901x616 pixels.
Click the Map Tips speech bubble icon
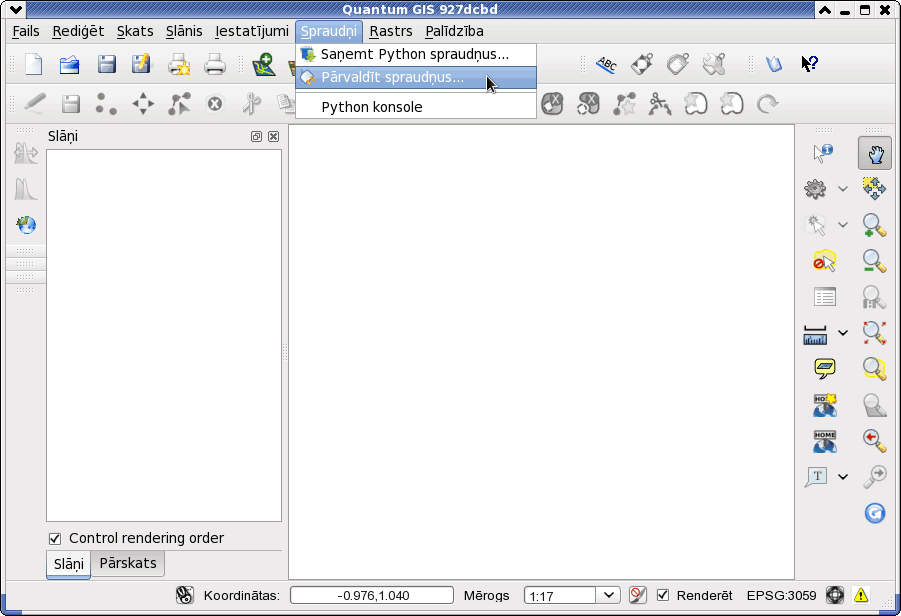[x=825, y=368]
